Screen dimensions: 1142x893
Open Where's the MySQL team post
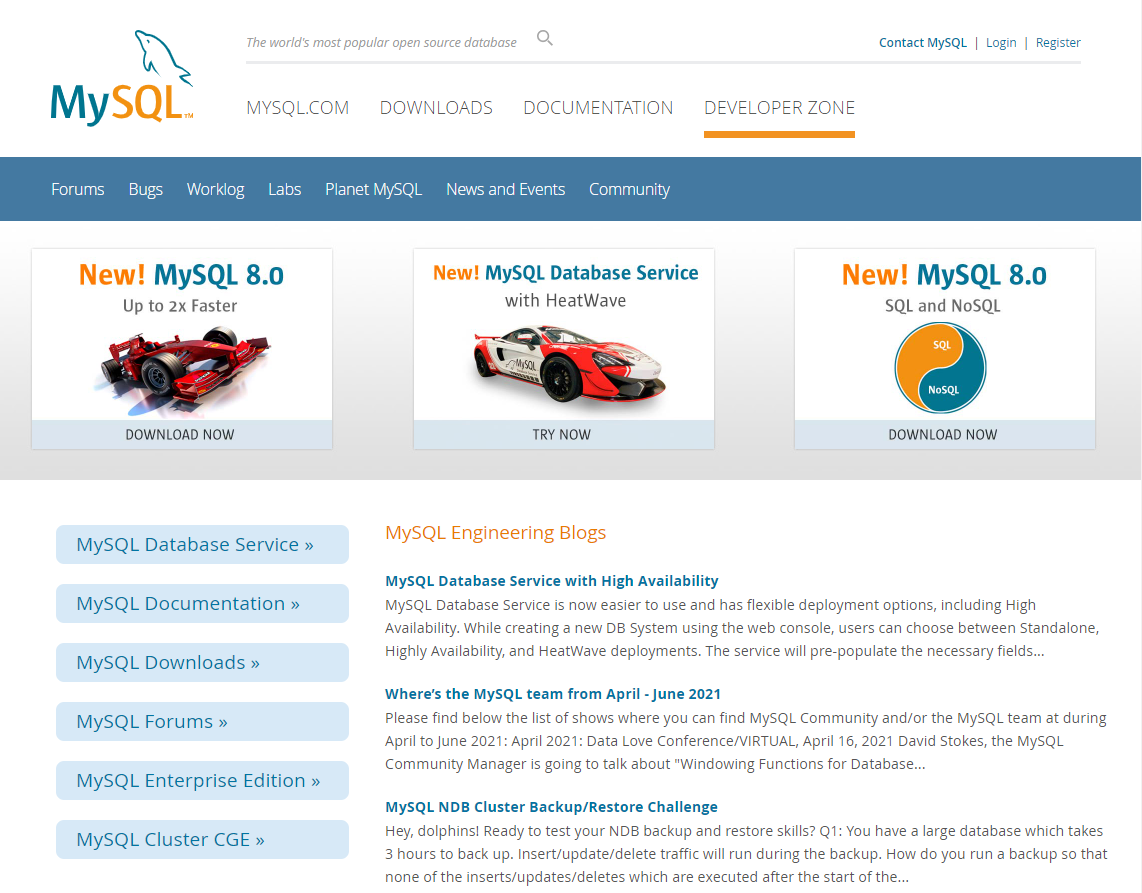pyautogui.click(x=553, y=693)
